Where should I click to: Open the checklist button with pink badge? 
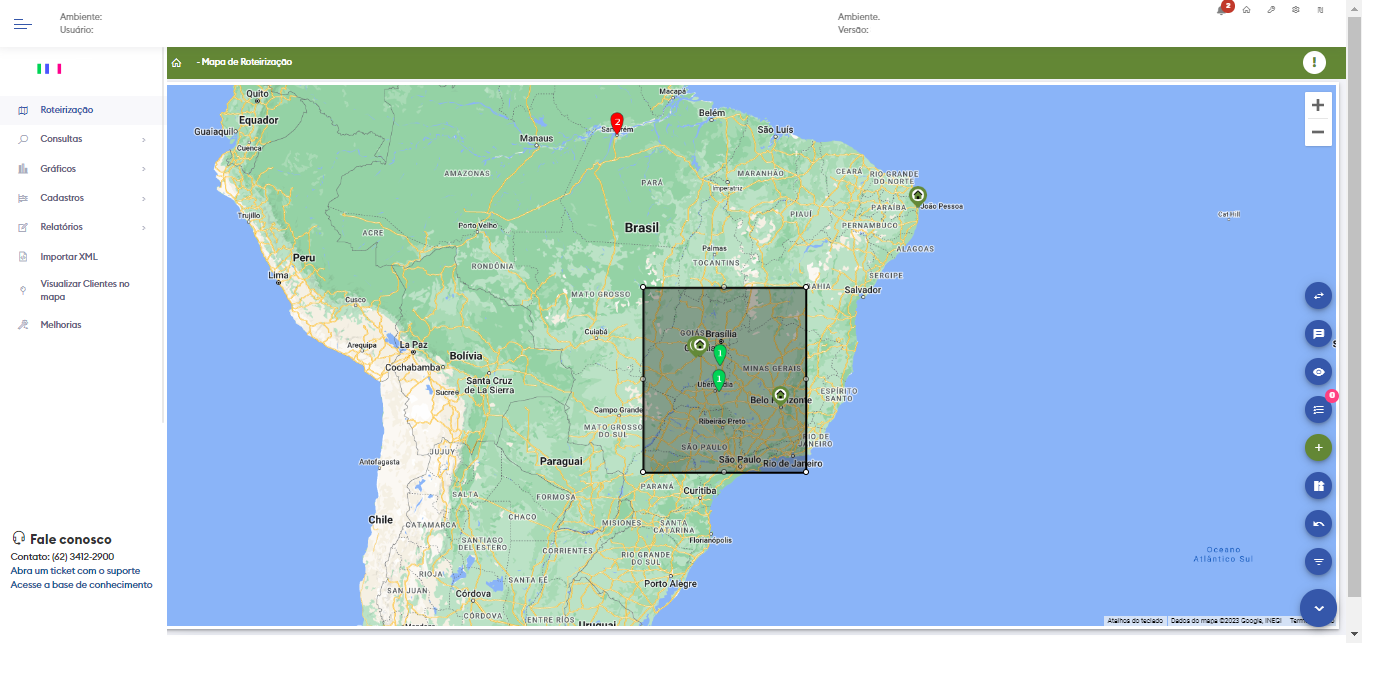coord(1318,410)
